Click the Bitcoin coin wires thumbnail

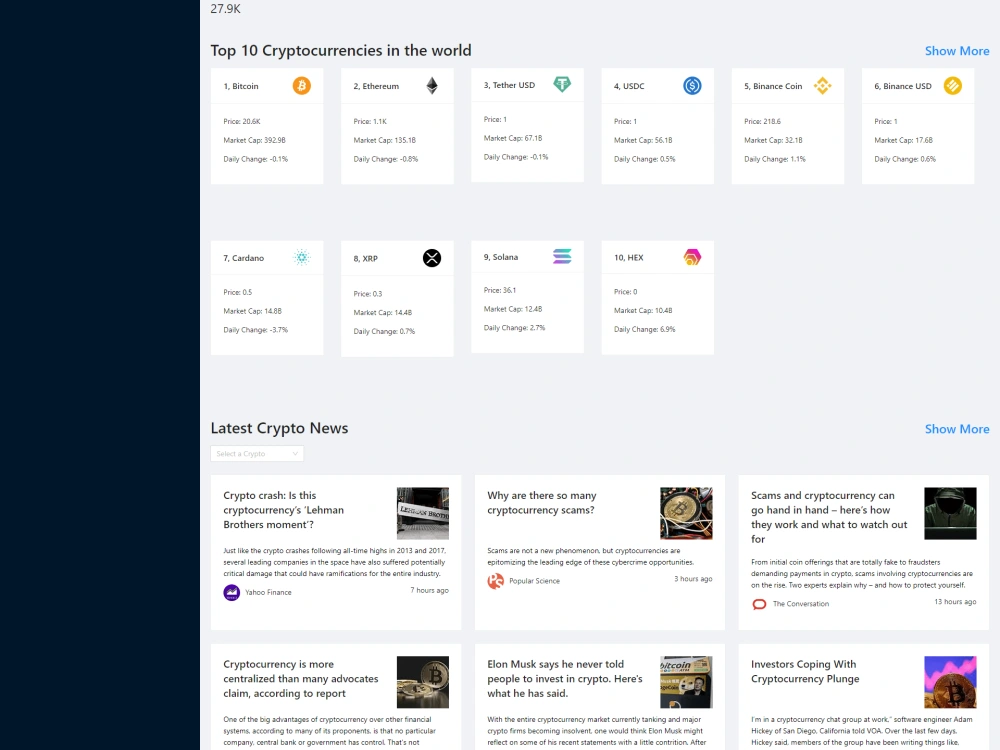click(686, 513)
